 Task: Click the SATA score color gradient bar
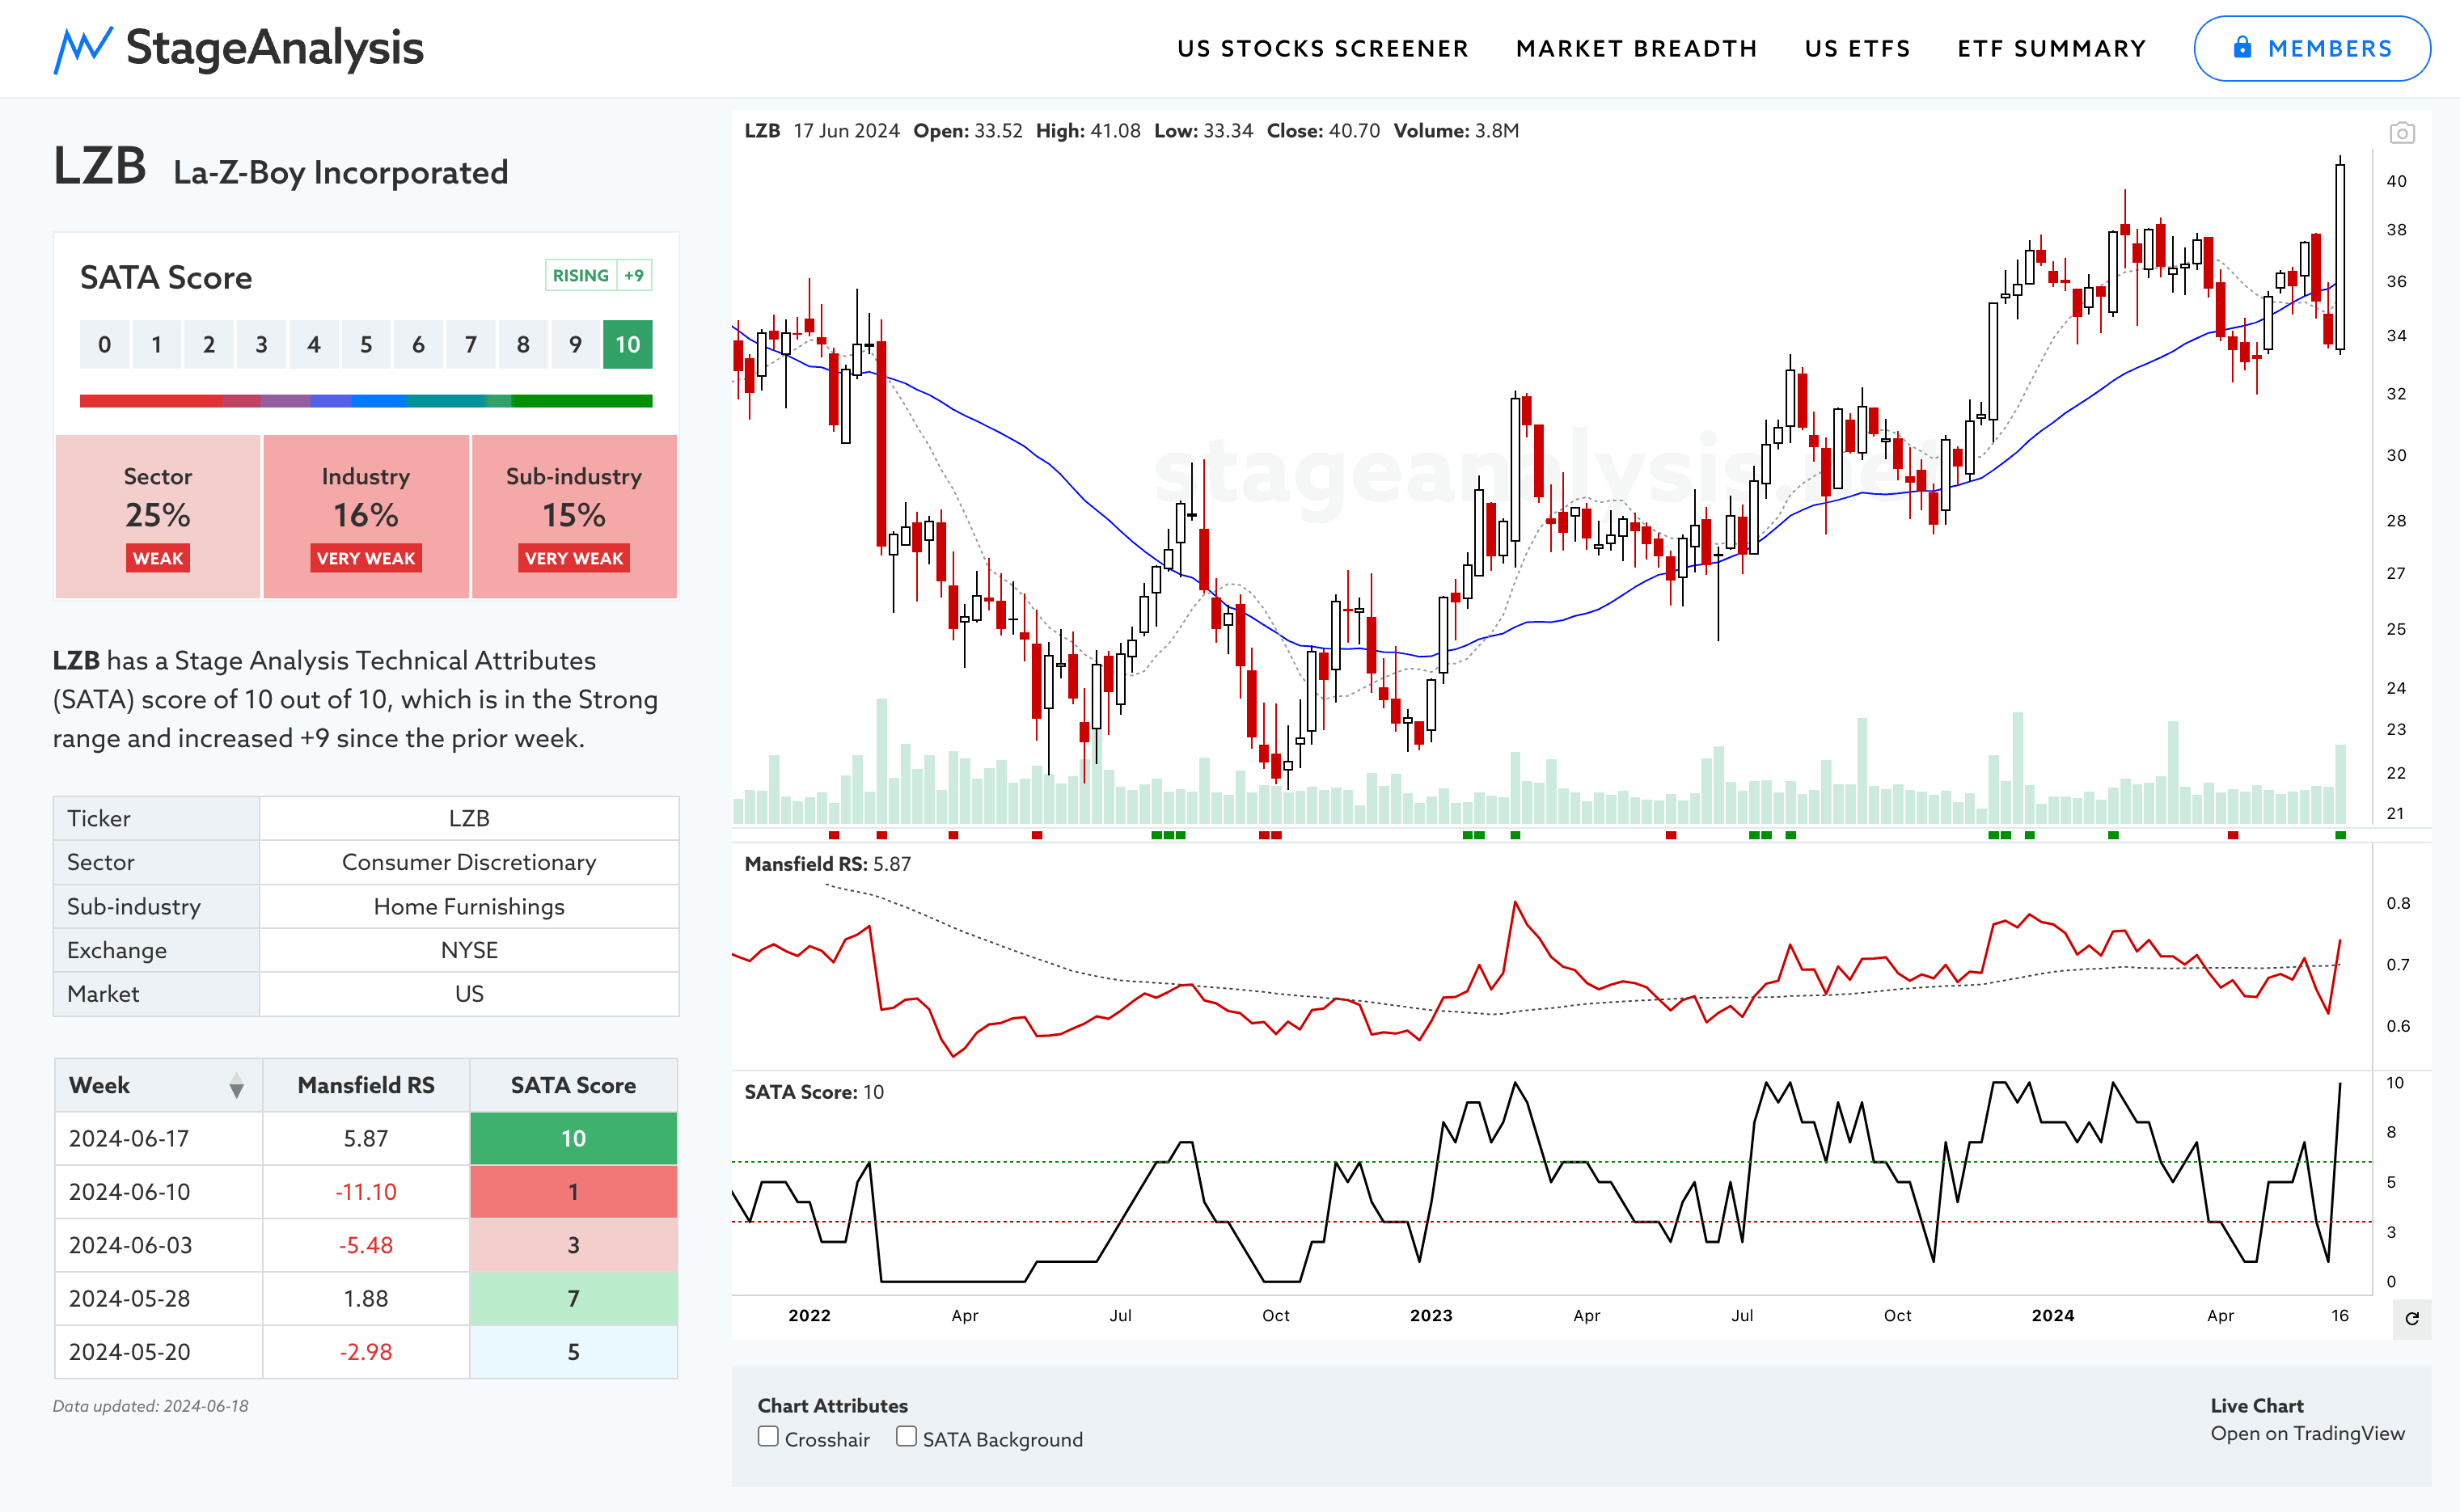pyautogui.click(x=366, y=401)
